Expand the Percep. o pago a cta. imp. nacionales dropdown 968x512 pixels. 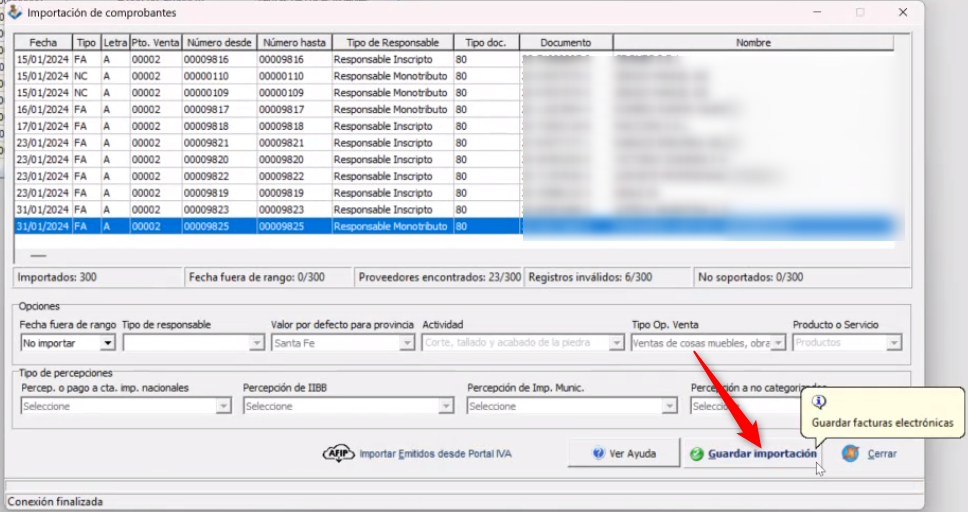pos(224,407)
